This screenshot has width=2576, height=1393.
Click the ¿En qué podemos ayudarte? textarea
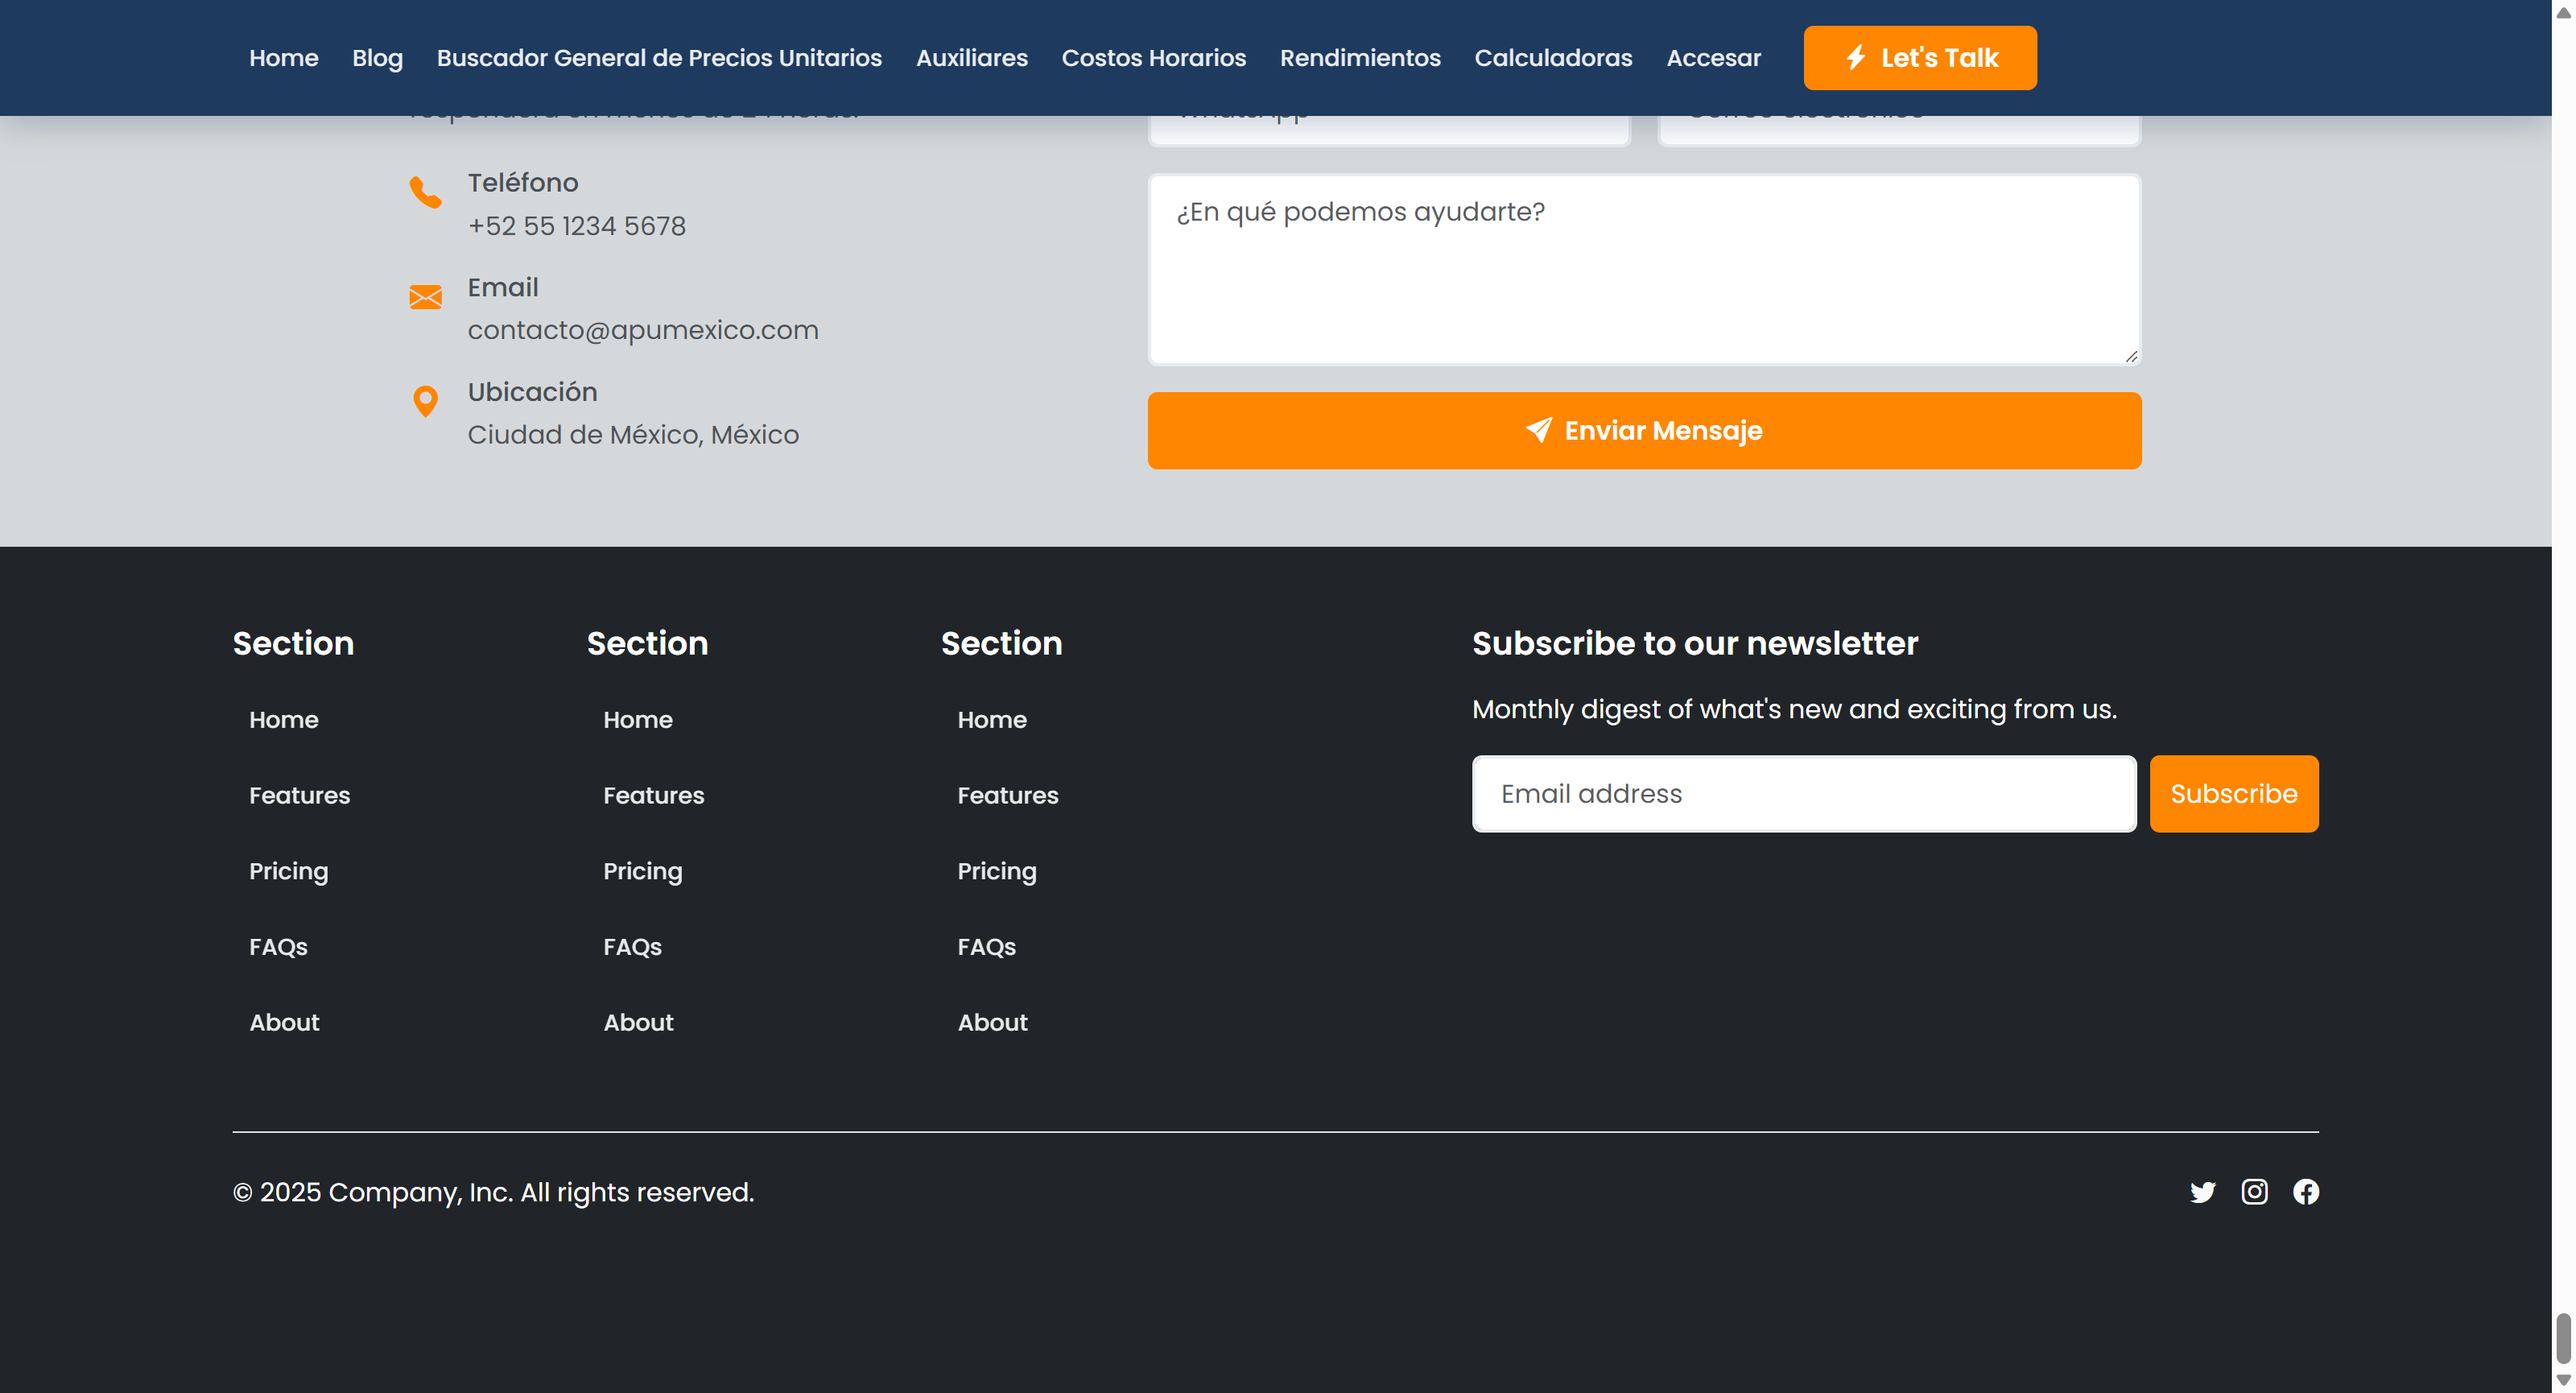coord(1644,270)
